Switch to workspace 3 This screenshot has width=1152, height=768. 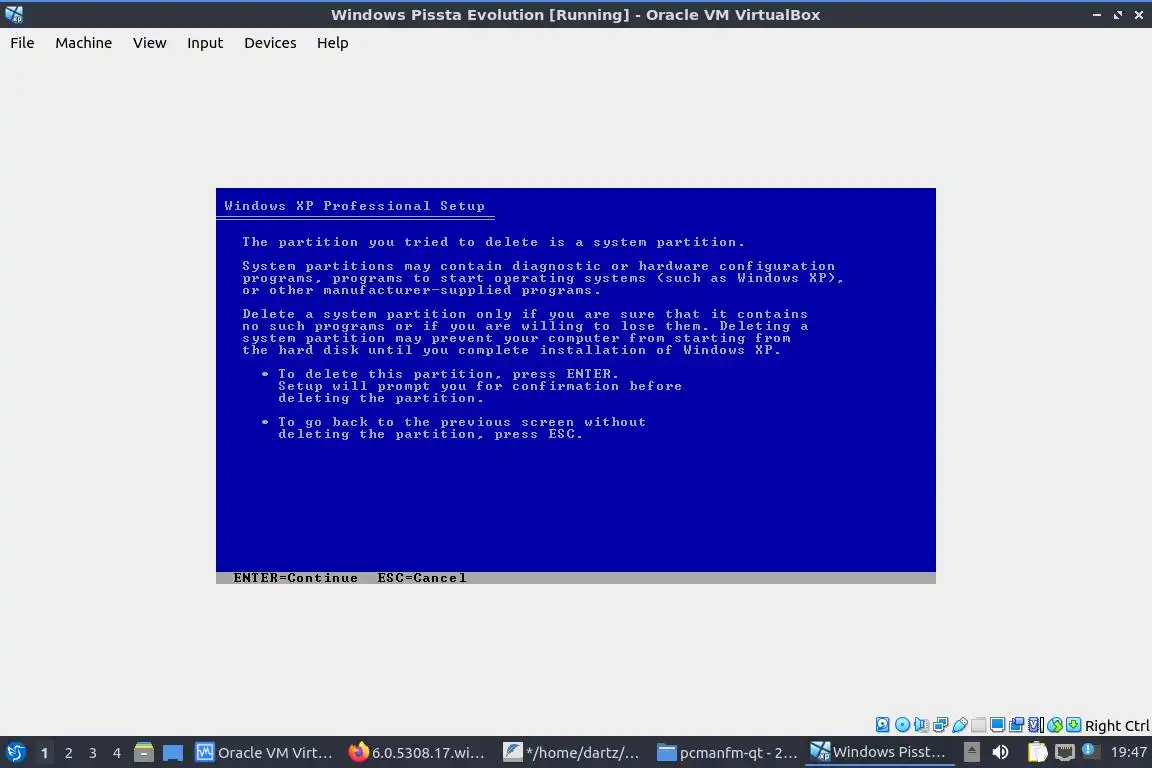[93, 753]
